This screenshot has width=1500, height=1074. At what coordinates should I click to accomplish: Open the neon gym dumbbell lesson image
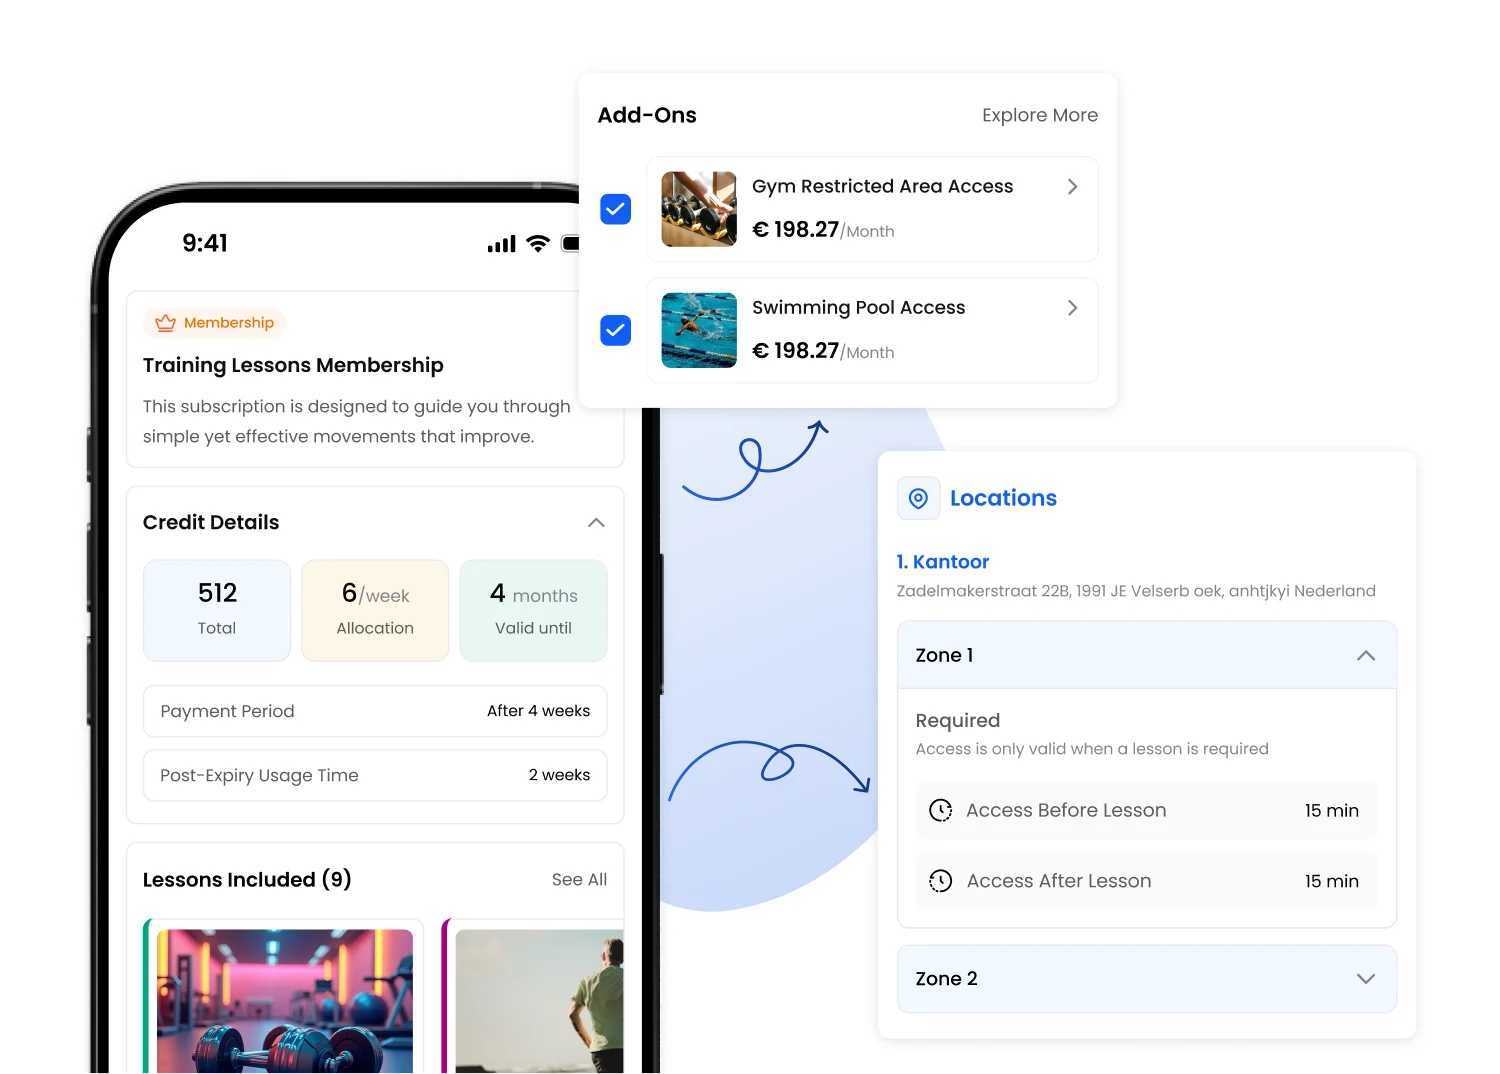[285, 1001]
